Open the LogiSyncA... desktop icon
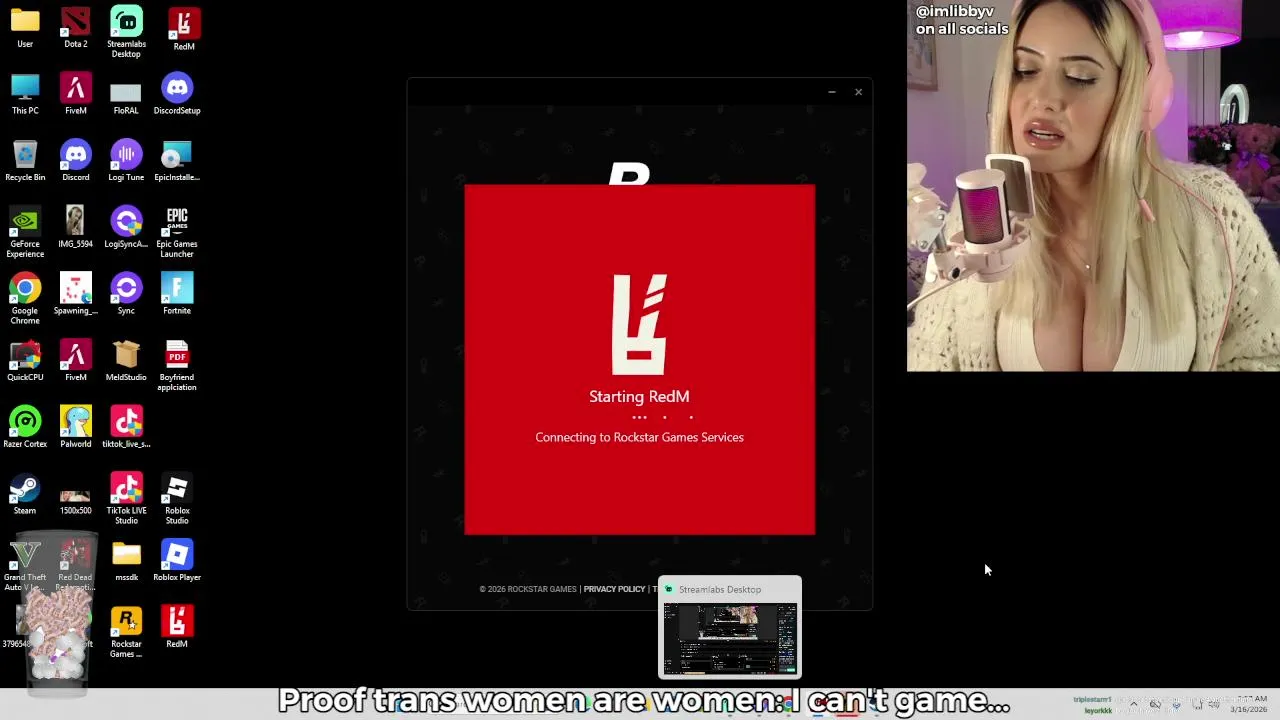Screen dimensions: 1280x720 126,227
